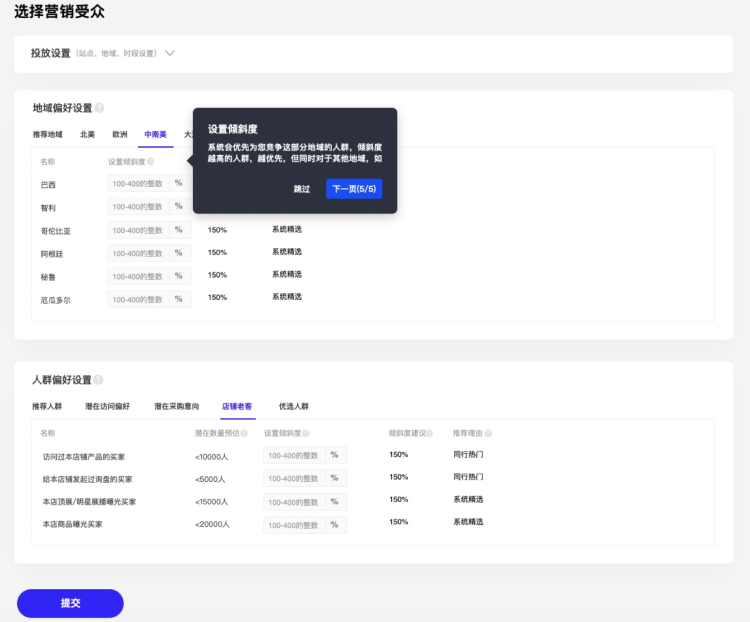
Task: Click info icon by 设置倾斜度 in audience table
Action: pos(307,434)
